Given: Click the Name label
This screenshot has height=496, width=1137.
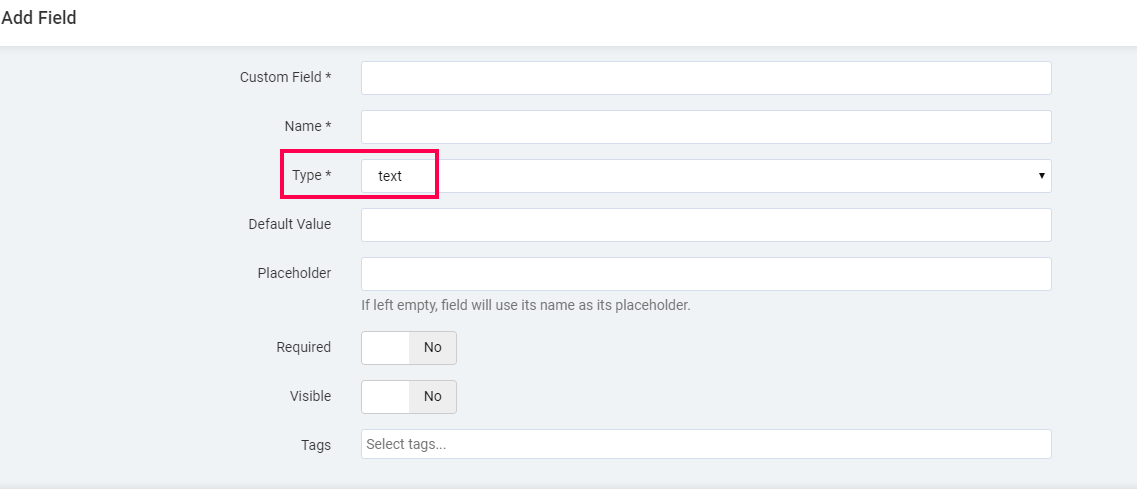Looking at the screenshot, I should point(307,126).
